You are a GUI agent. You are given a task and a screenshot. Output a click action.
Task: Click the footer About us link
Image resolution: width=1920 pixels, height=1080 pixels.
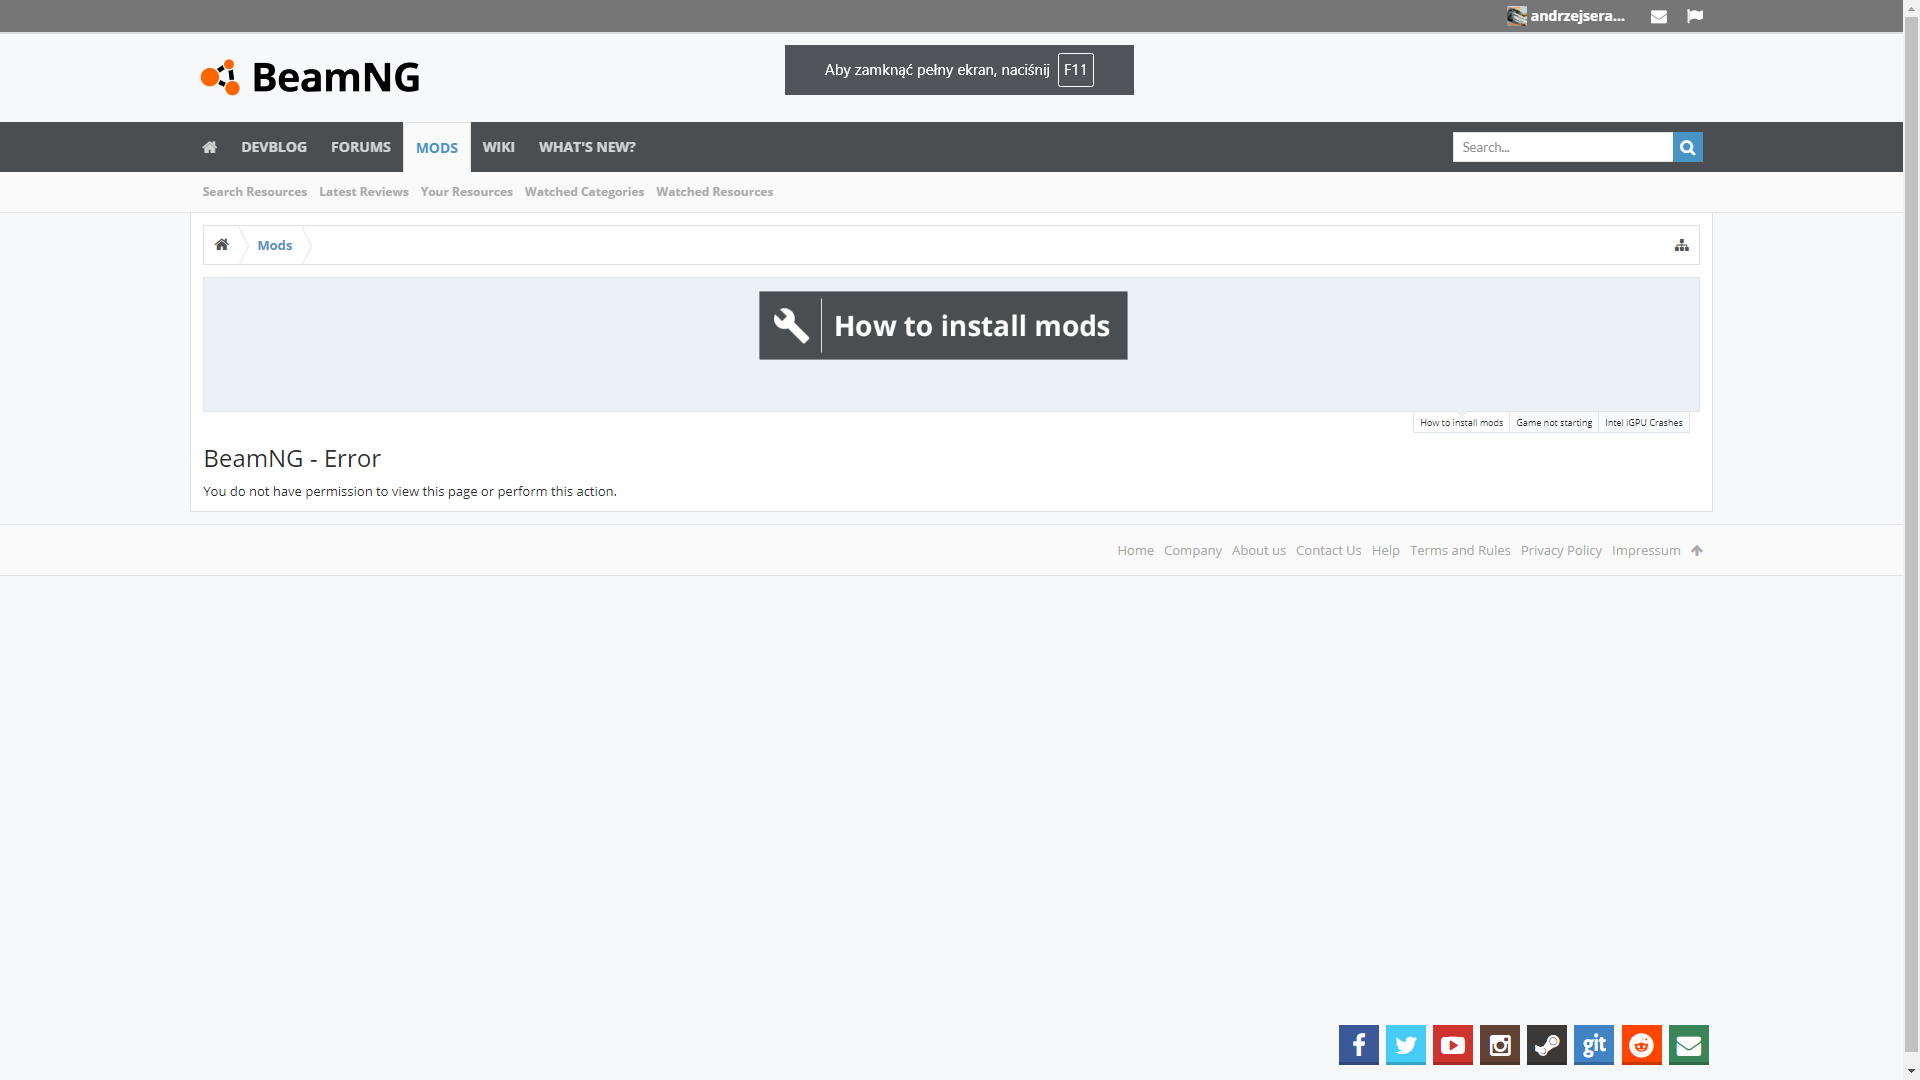tap(1258, 551)
